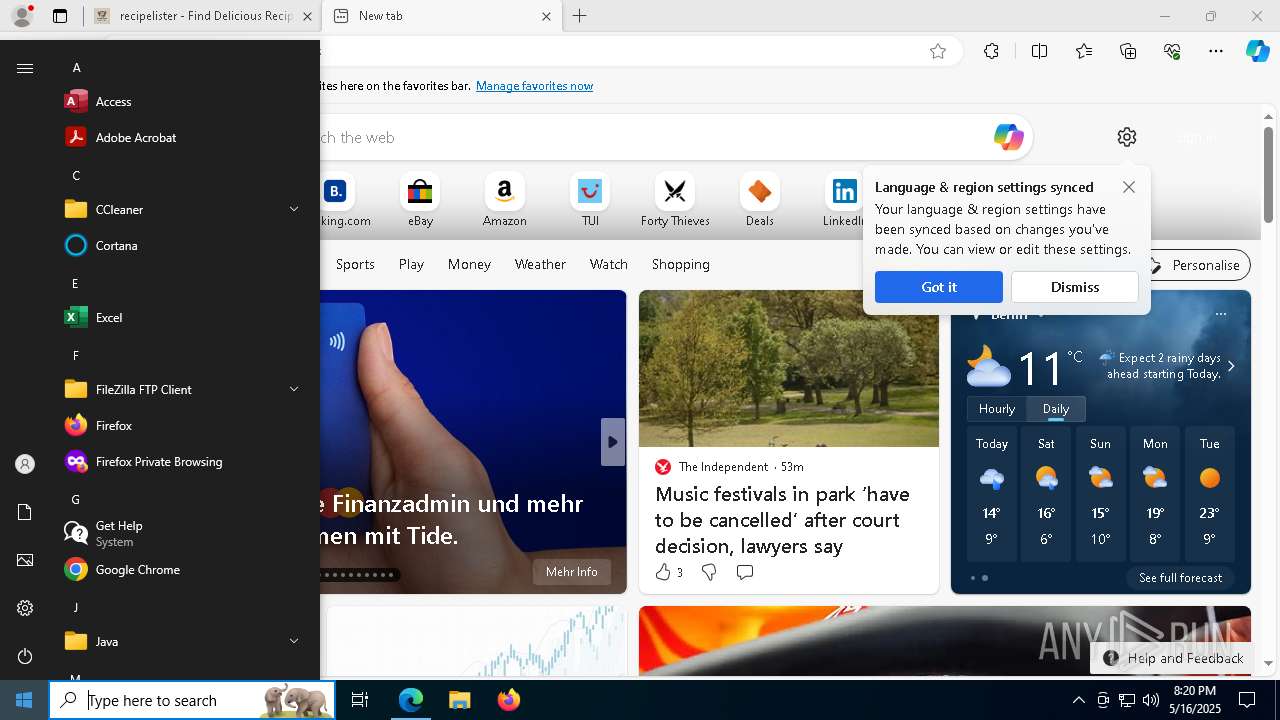Open the Deals quick link
This screenshot has height=720, width=1280.
coord(760,200)
